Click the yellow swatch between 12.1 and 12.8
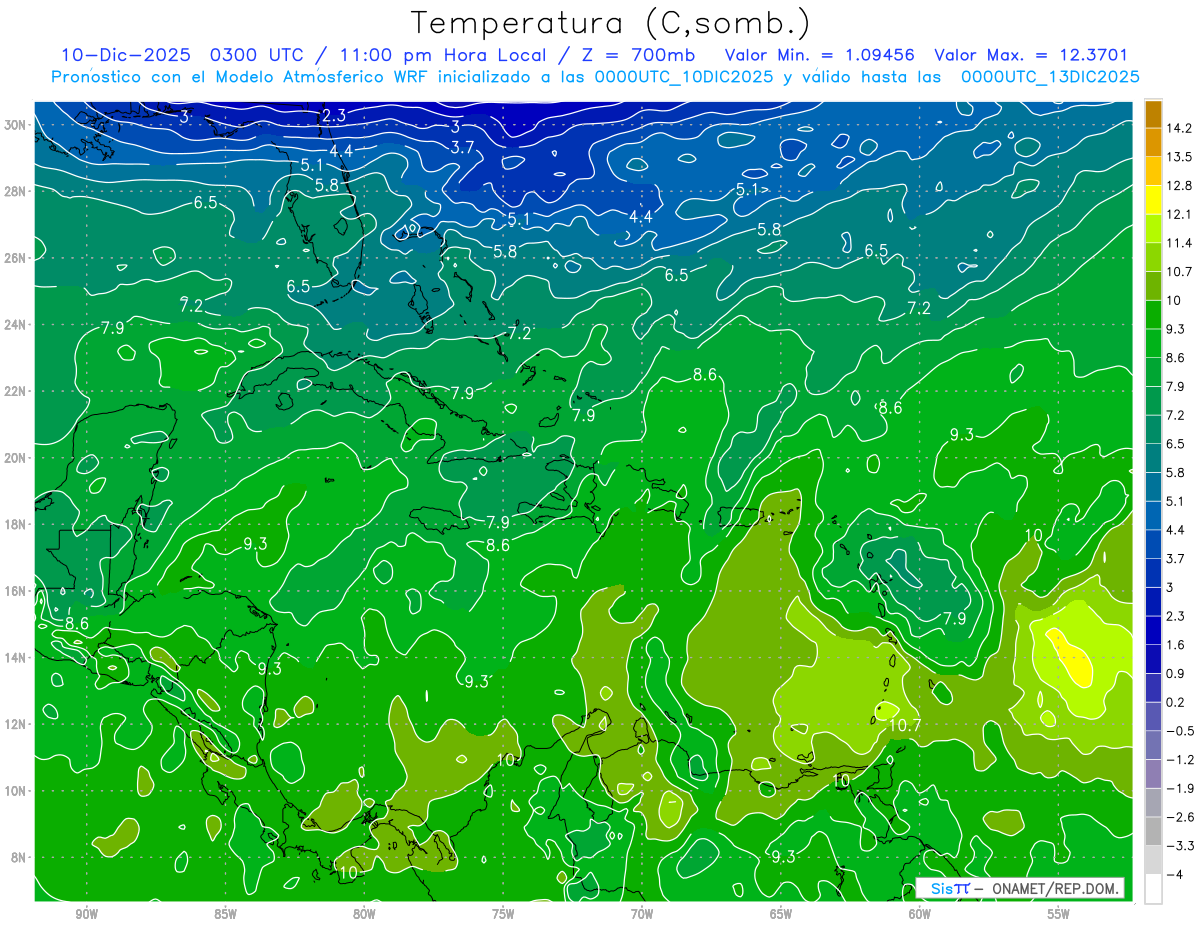This screenshot has height=927, width=1200. (x=1153, y=200)
